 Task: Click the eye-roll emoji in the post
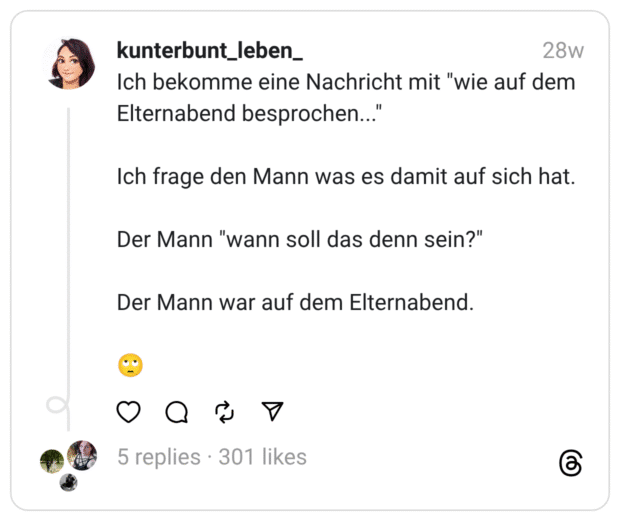coord(130,366)
